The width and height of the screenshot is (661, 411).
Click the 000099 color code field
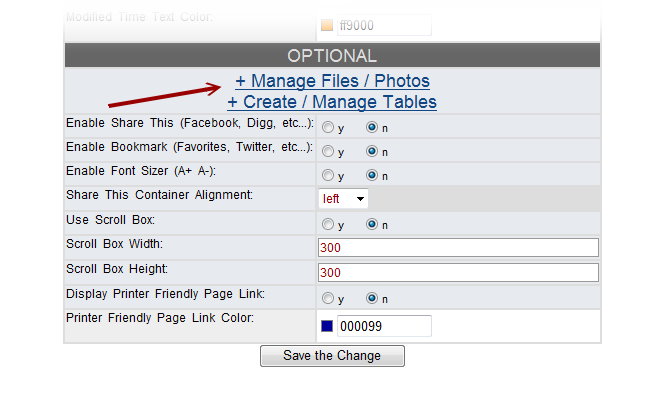click(x=384, y=326)
